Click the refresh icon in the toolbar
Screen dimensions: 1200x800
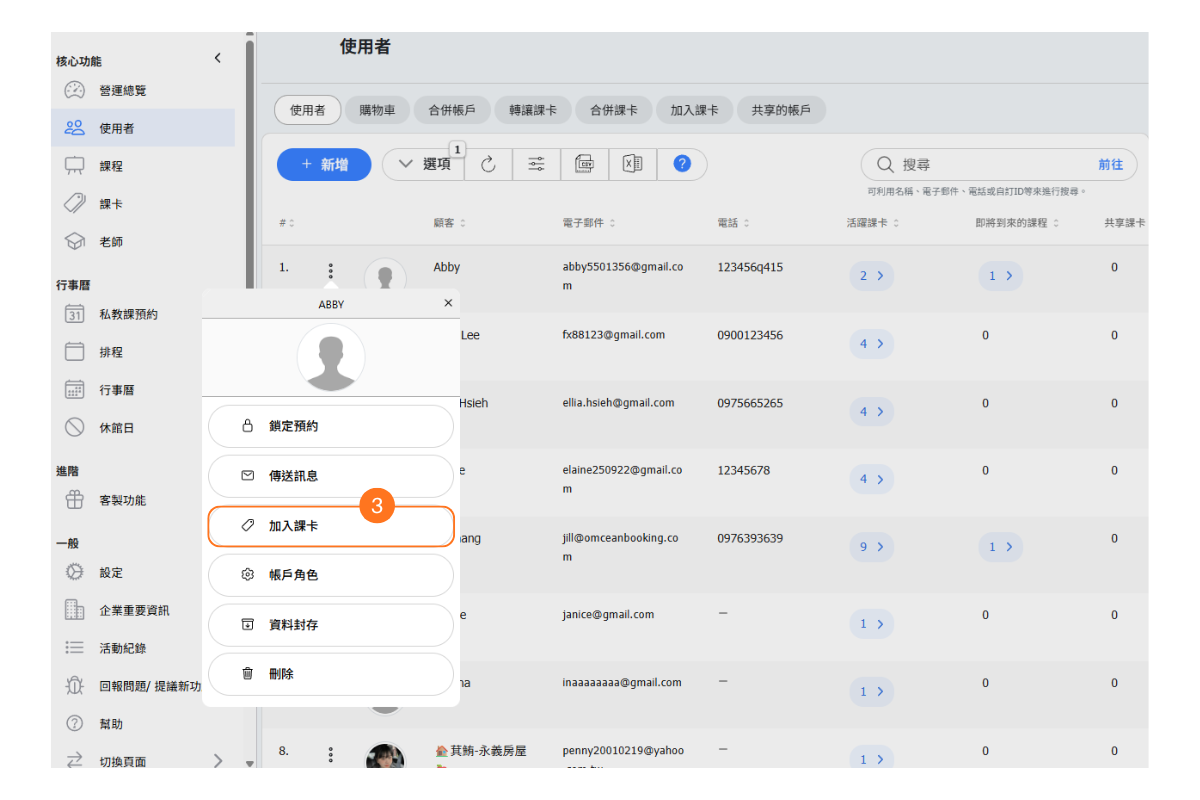(488, 165)
